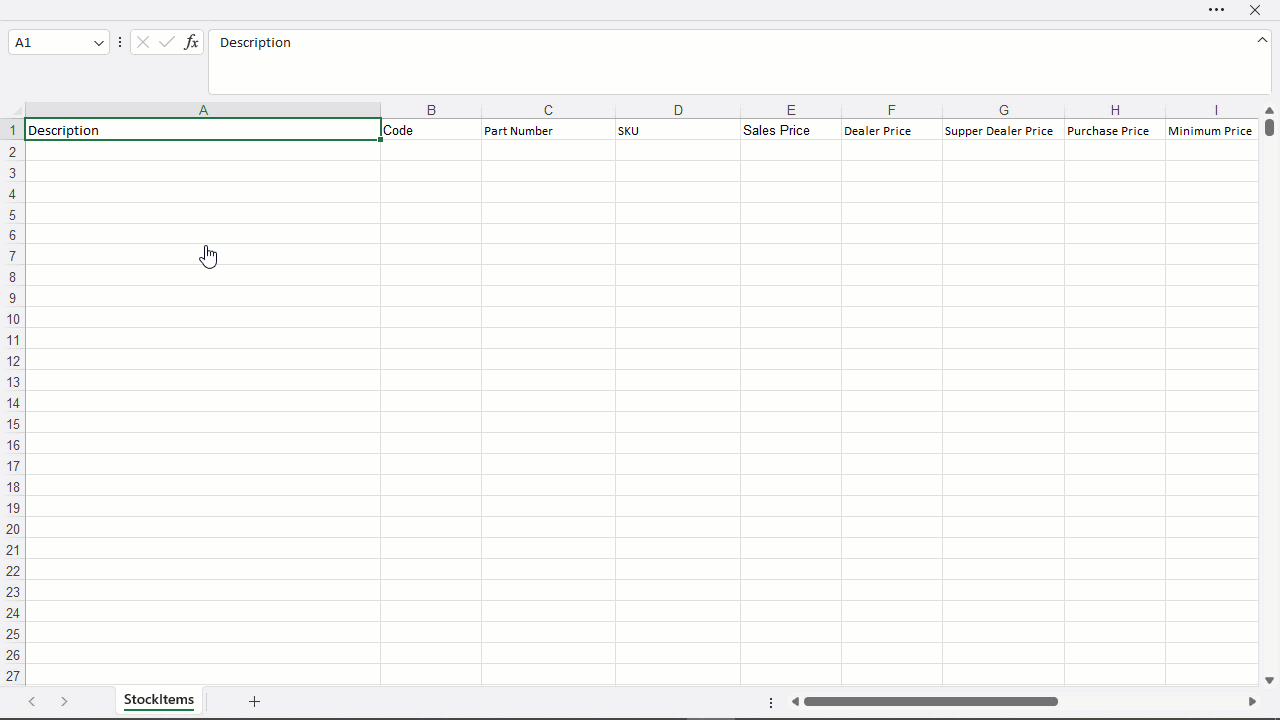Click the select-all corner button
The height and width of the screenshot is (720, 1280).
click(x=12, y=110)
